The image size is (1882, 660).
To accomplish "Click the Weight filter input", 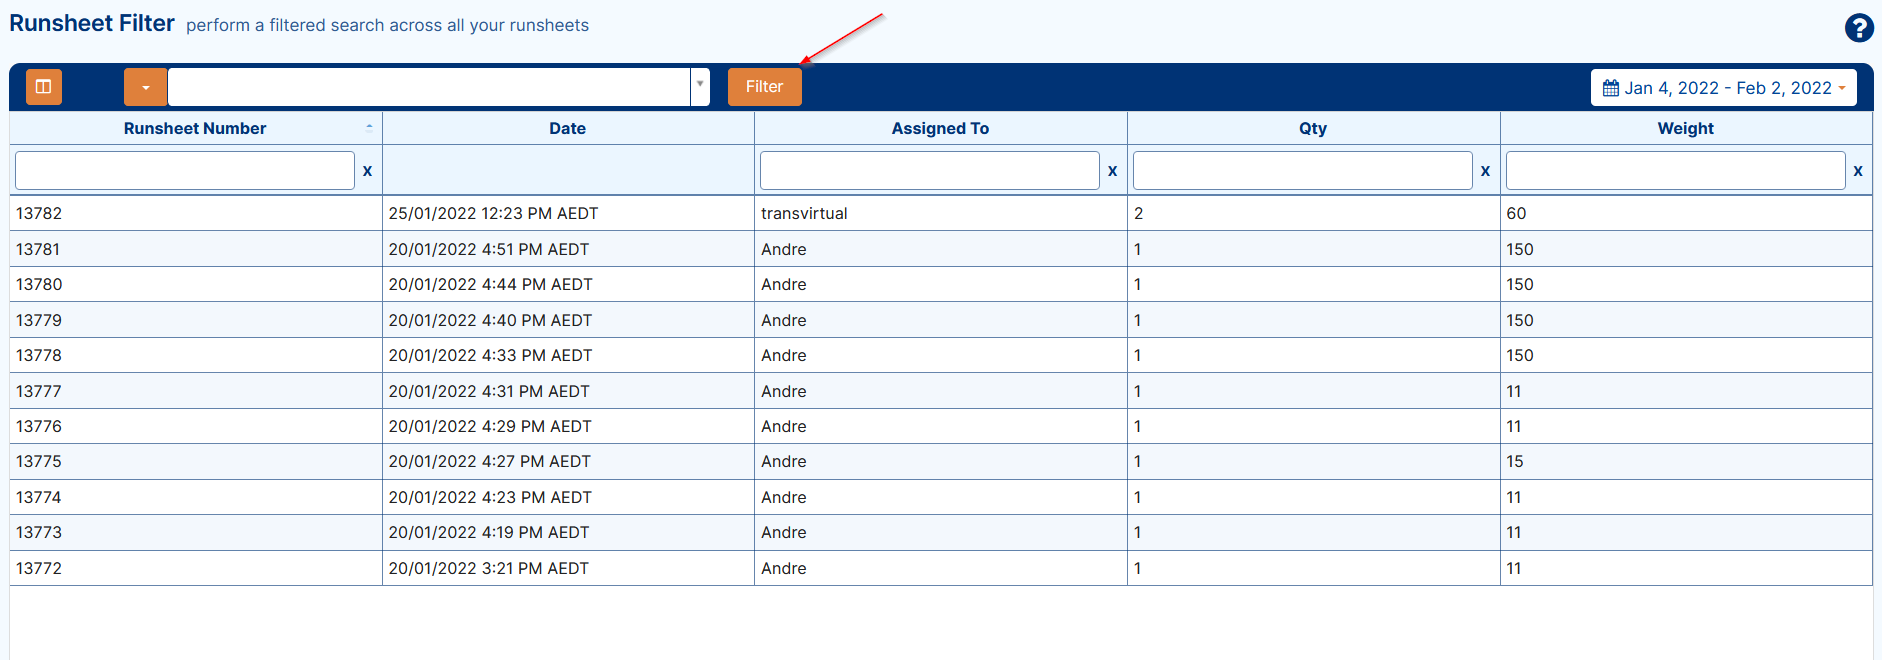I will (x=1676, y=170).
